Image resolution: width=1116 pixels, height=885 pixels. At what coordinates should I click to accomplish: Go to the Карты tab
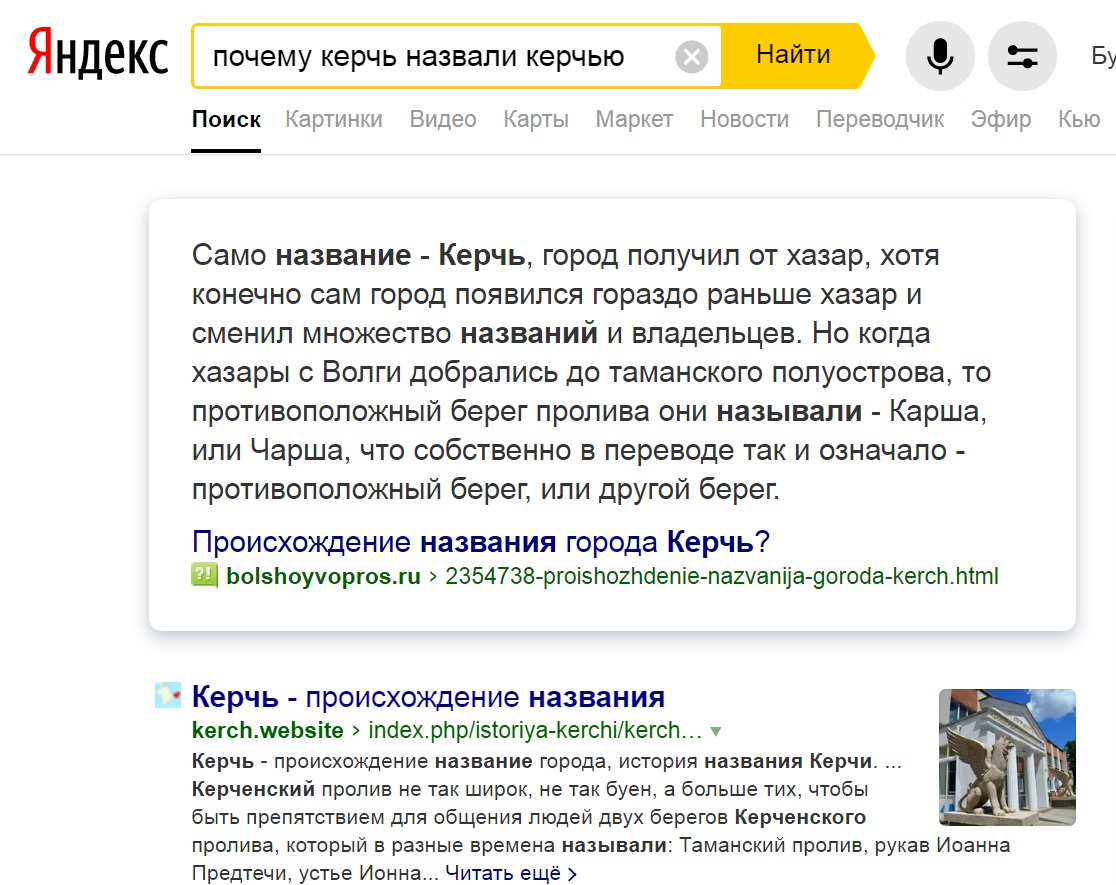point(536,119)
